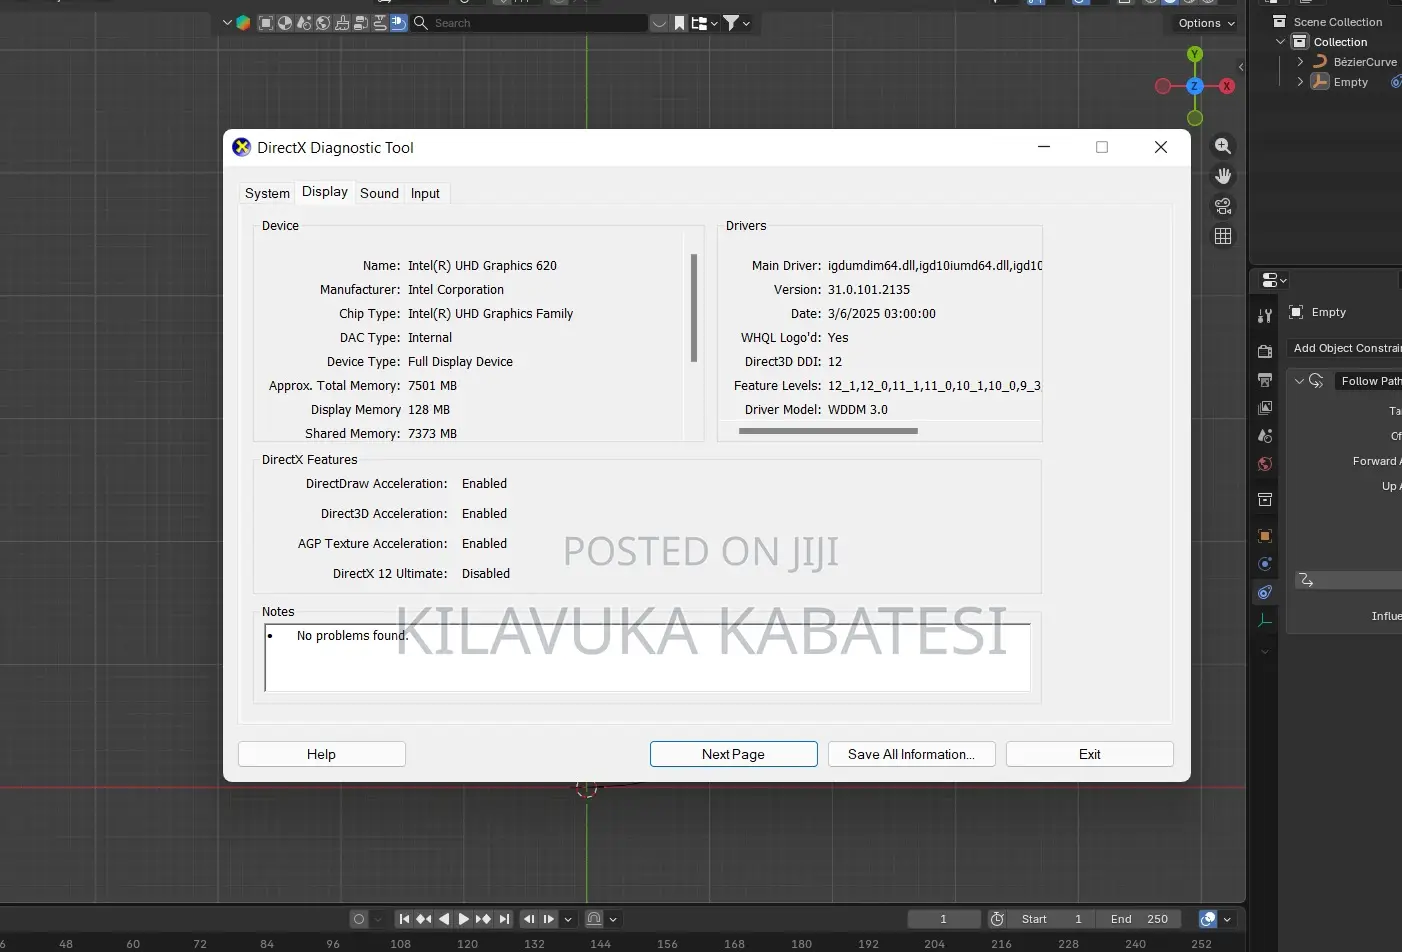Switch to the Display tab
Screen dimensions: 1402x952
(x=325, y=192)
